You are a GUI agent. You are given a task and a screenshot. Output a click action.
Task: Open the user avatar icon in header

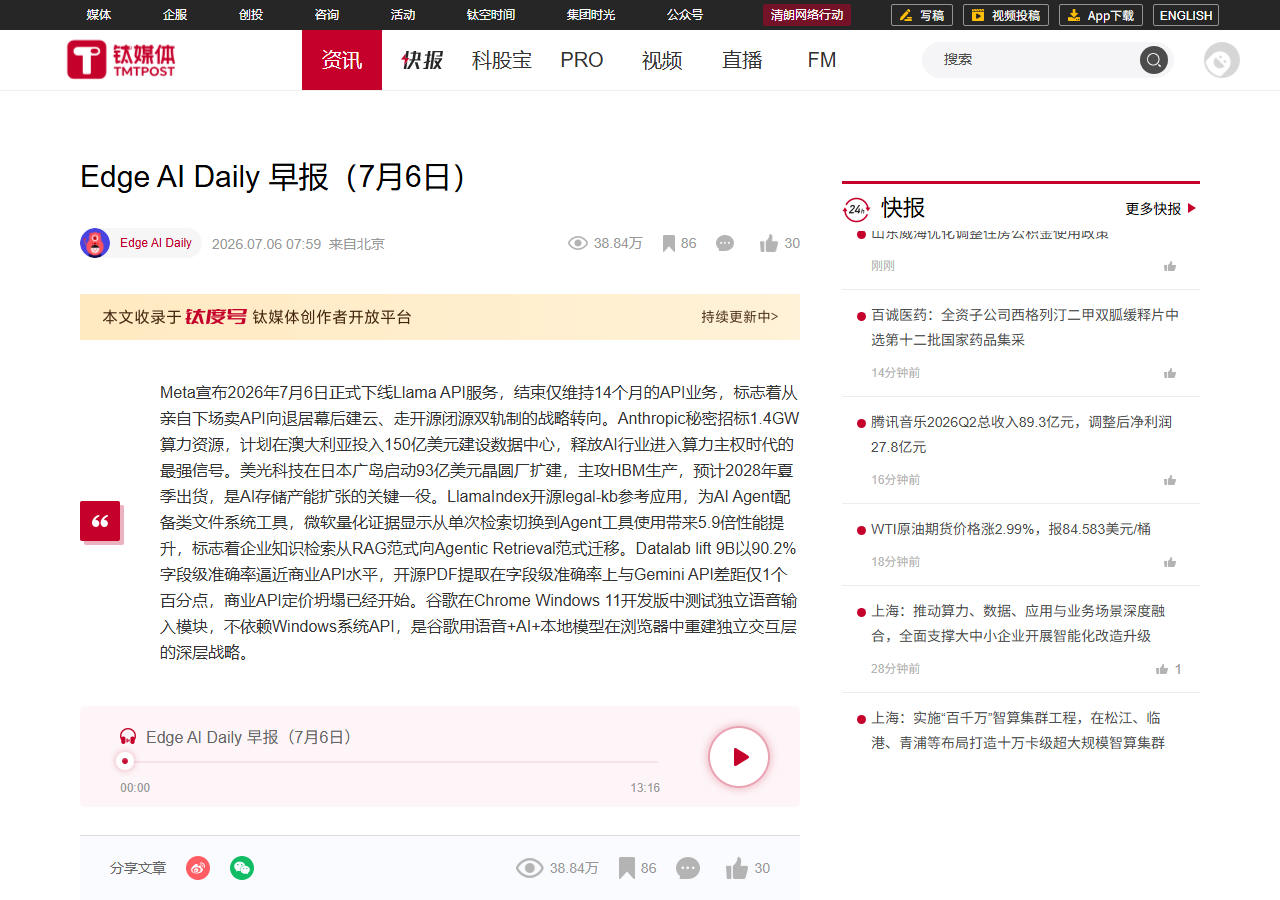[x=1222, y=60]
